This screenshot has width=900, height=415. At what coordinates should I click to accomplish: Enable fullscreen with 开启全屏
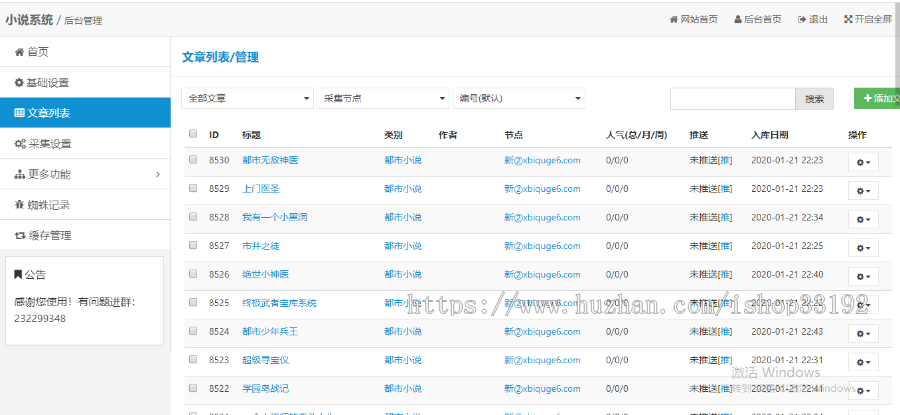(x=868, y=19)
